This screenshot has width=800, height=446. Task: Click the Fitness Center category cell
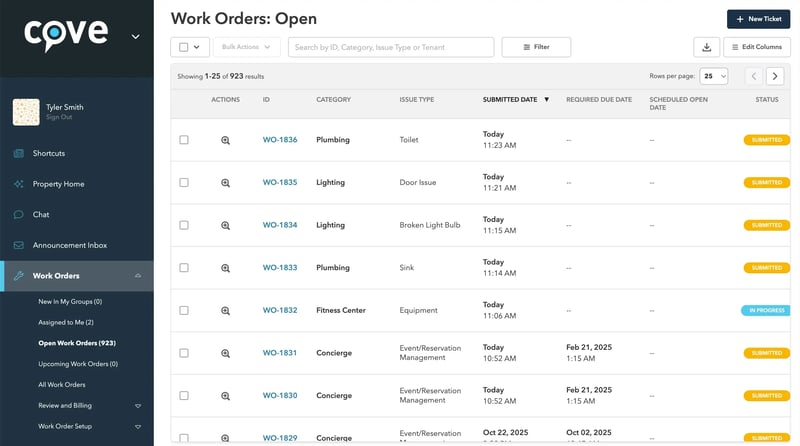[x=341, y=310]
